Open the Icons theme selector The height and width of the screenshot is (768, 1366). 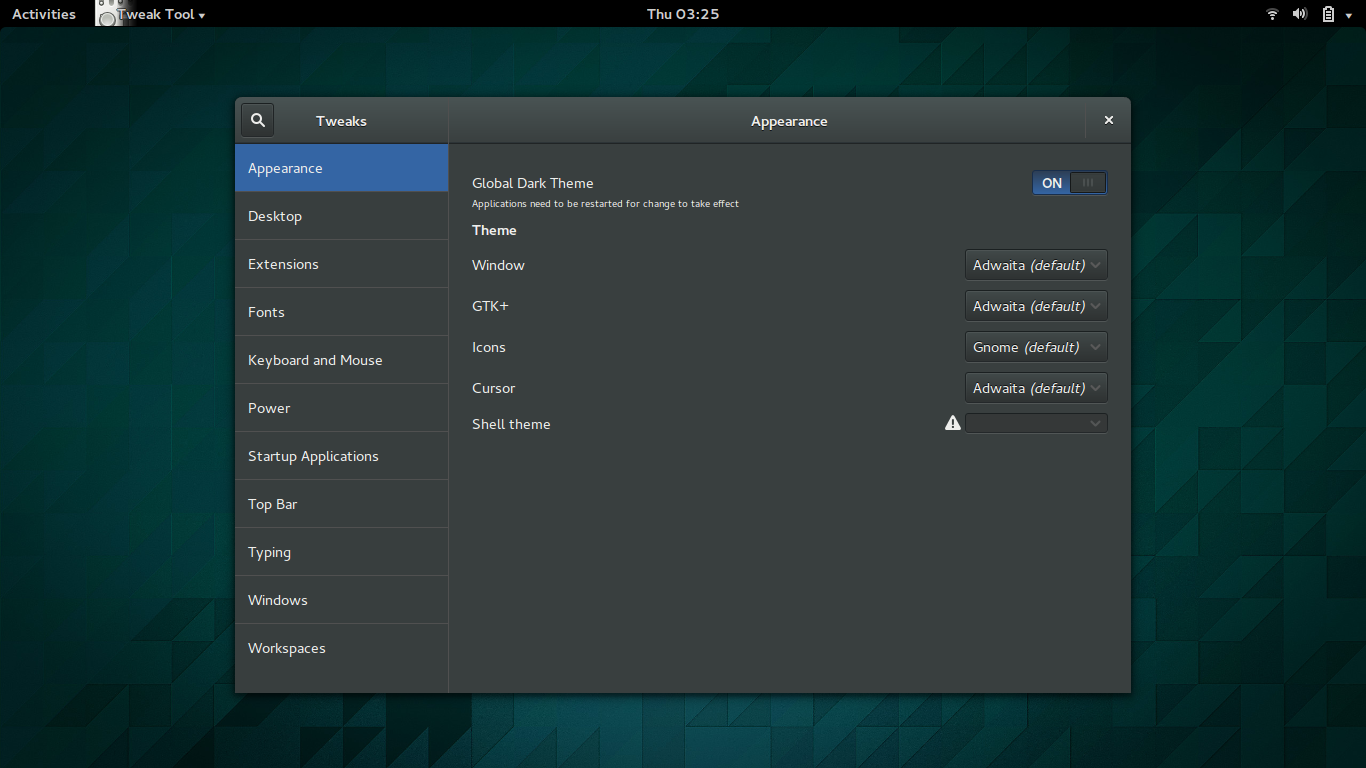[x=1036, y=346]
